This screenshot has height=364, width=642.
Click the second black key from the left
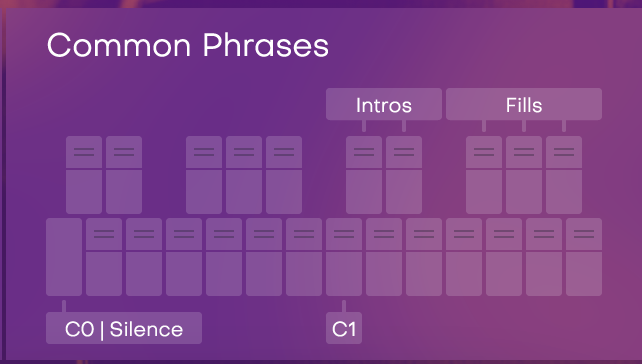click(x=124, y=175)
